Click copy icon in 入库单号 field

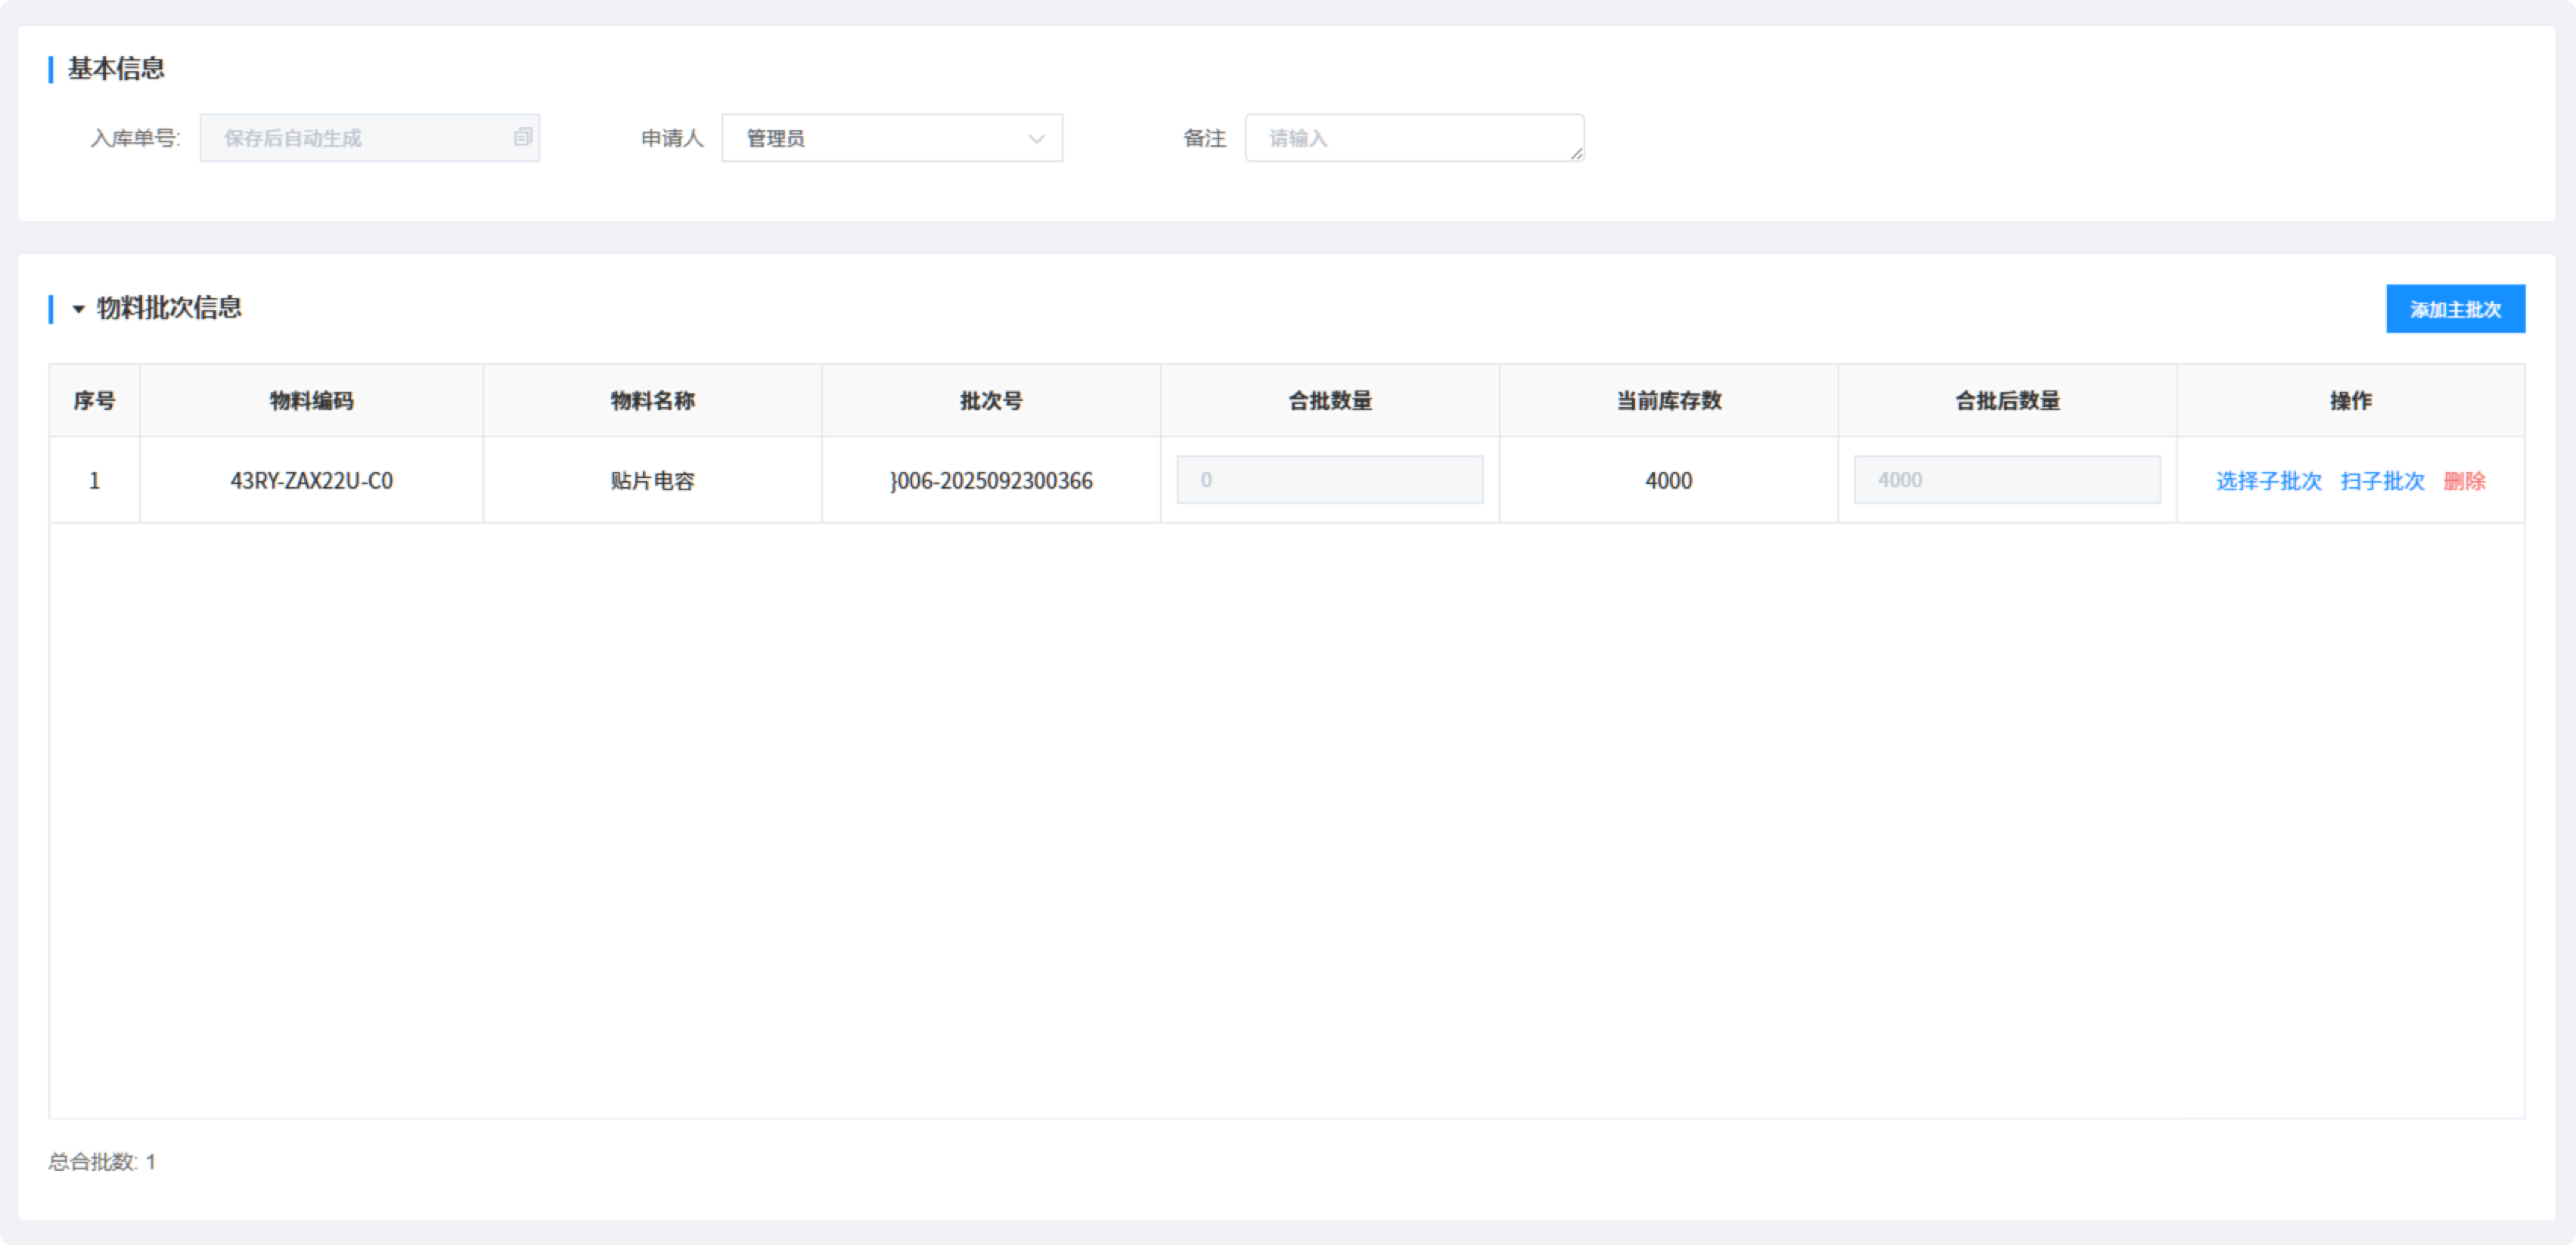[x=522, y=137]
